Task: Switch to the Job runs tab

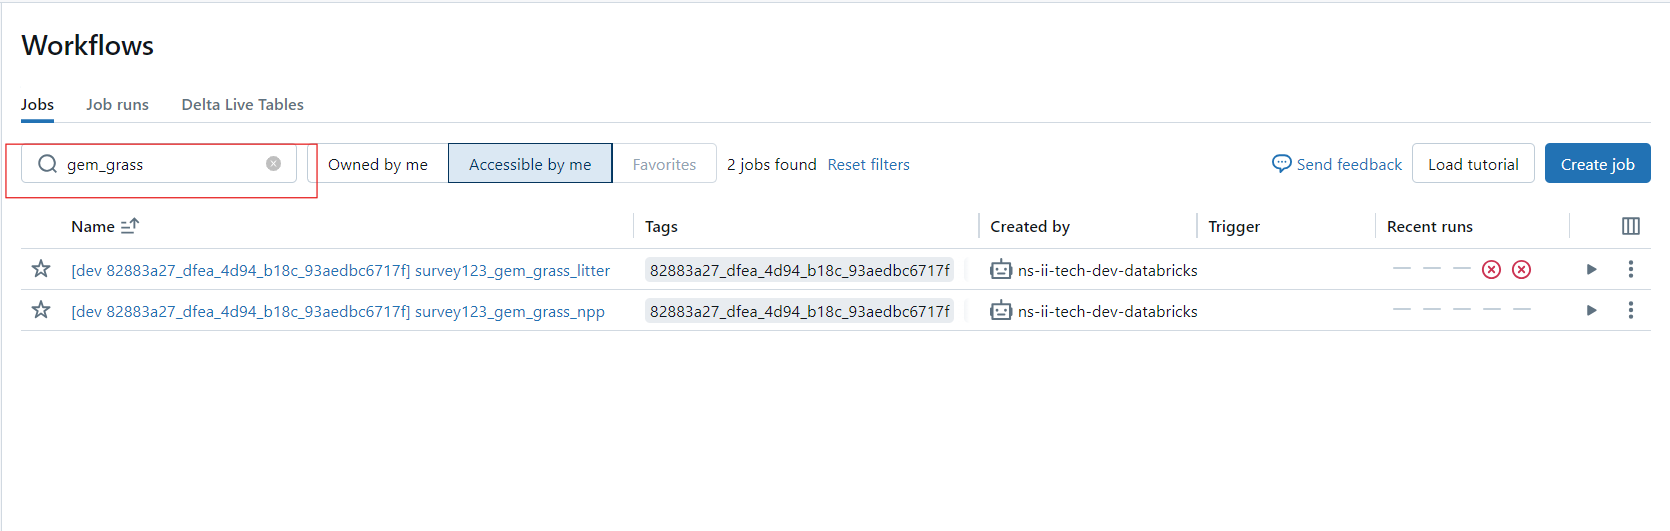Action: pyautogui.click(x=117, y=104)
